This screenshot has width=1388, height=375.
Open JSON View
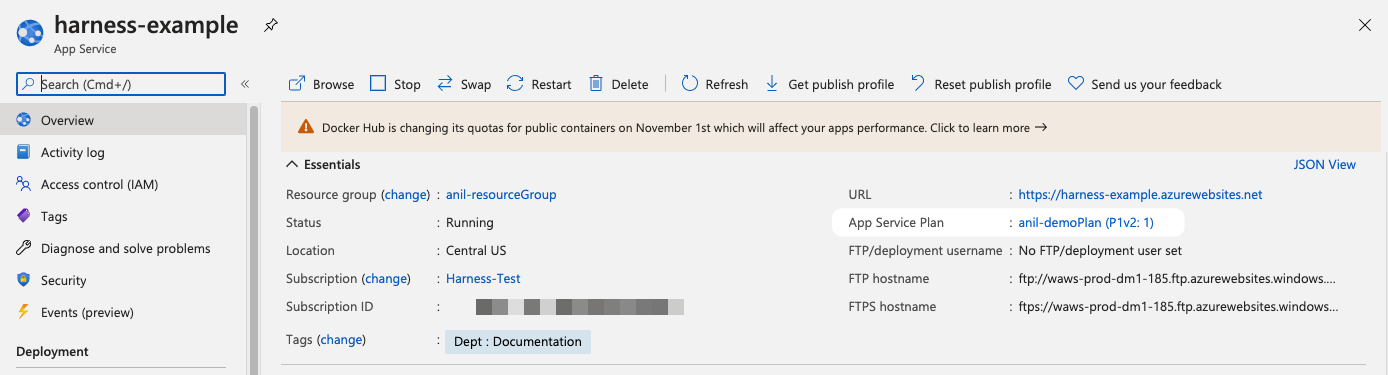pyautogui.click(x=1325, y=164)
